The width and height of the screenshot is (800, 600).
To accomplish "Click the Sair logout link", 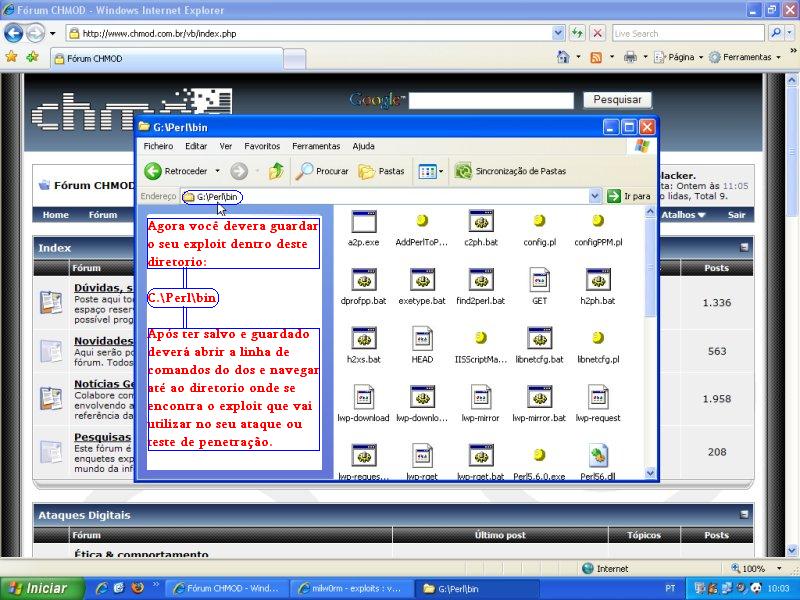I will click(x=736, y=215).
